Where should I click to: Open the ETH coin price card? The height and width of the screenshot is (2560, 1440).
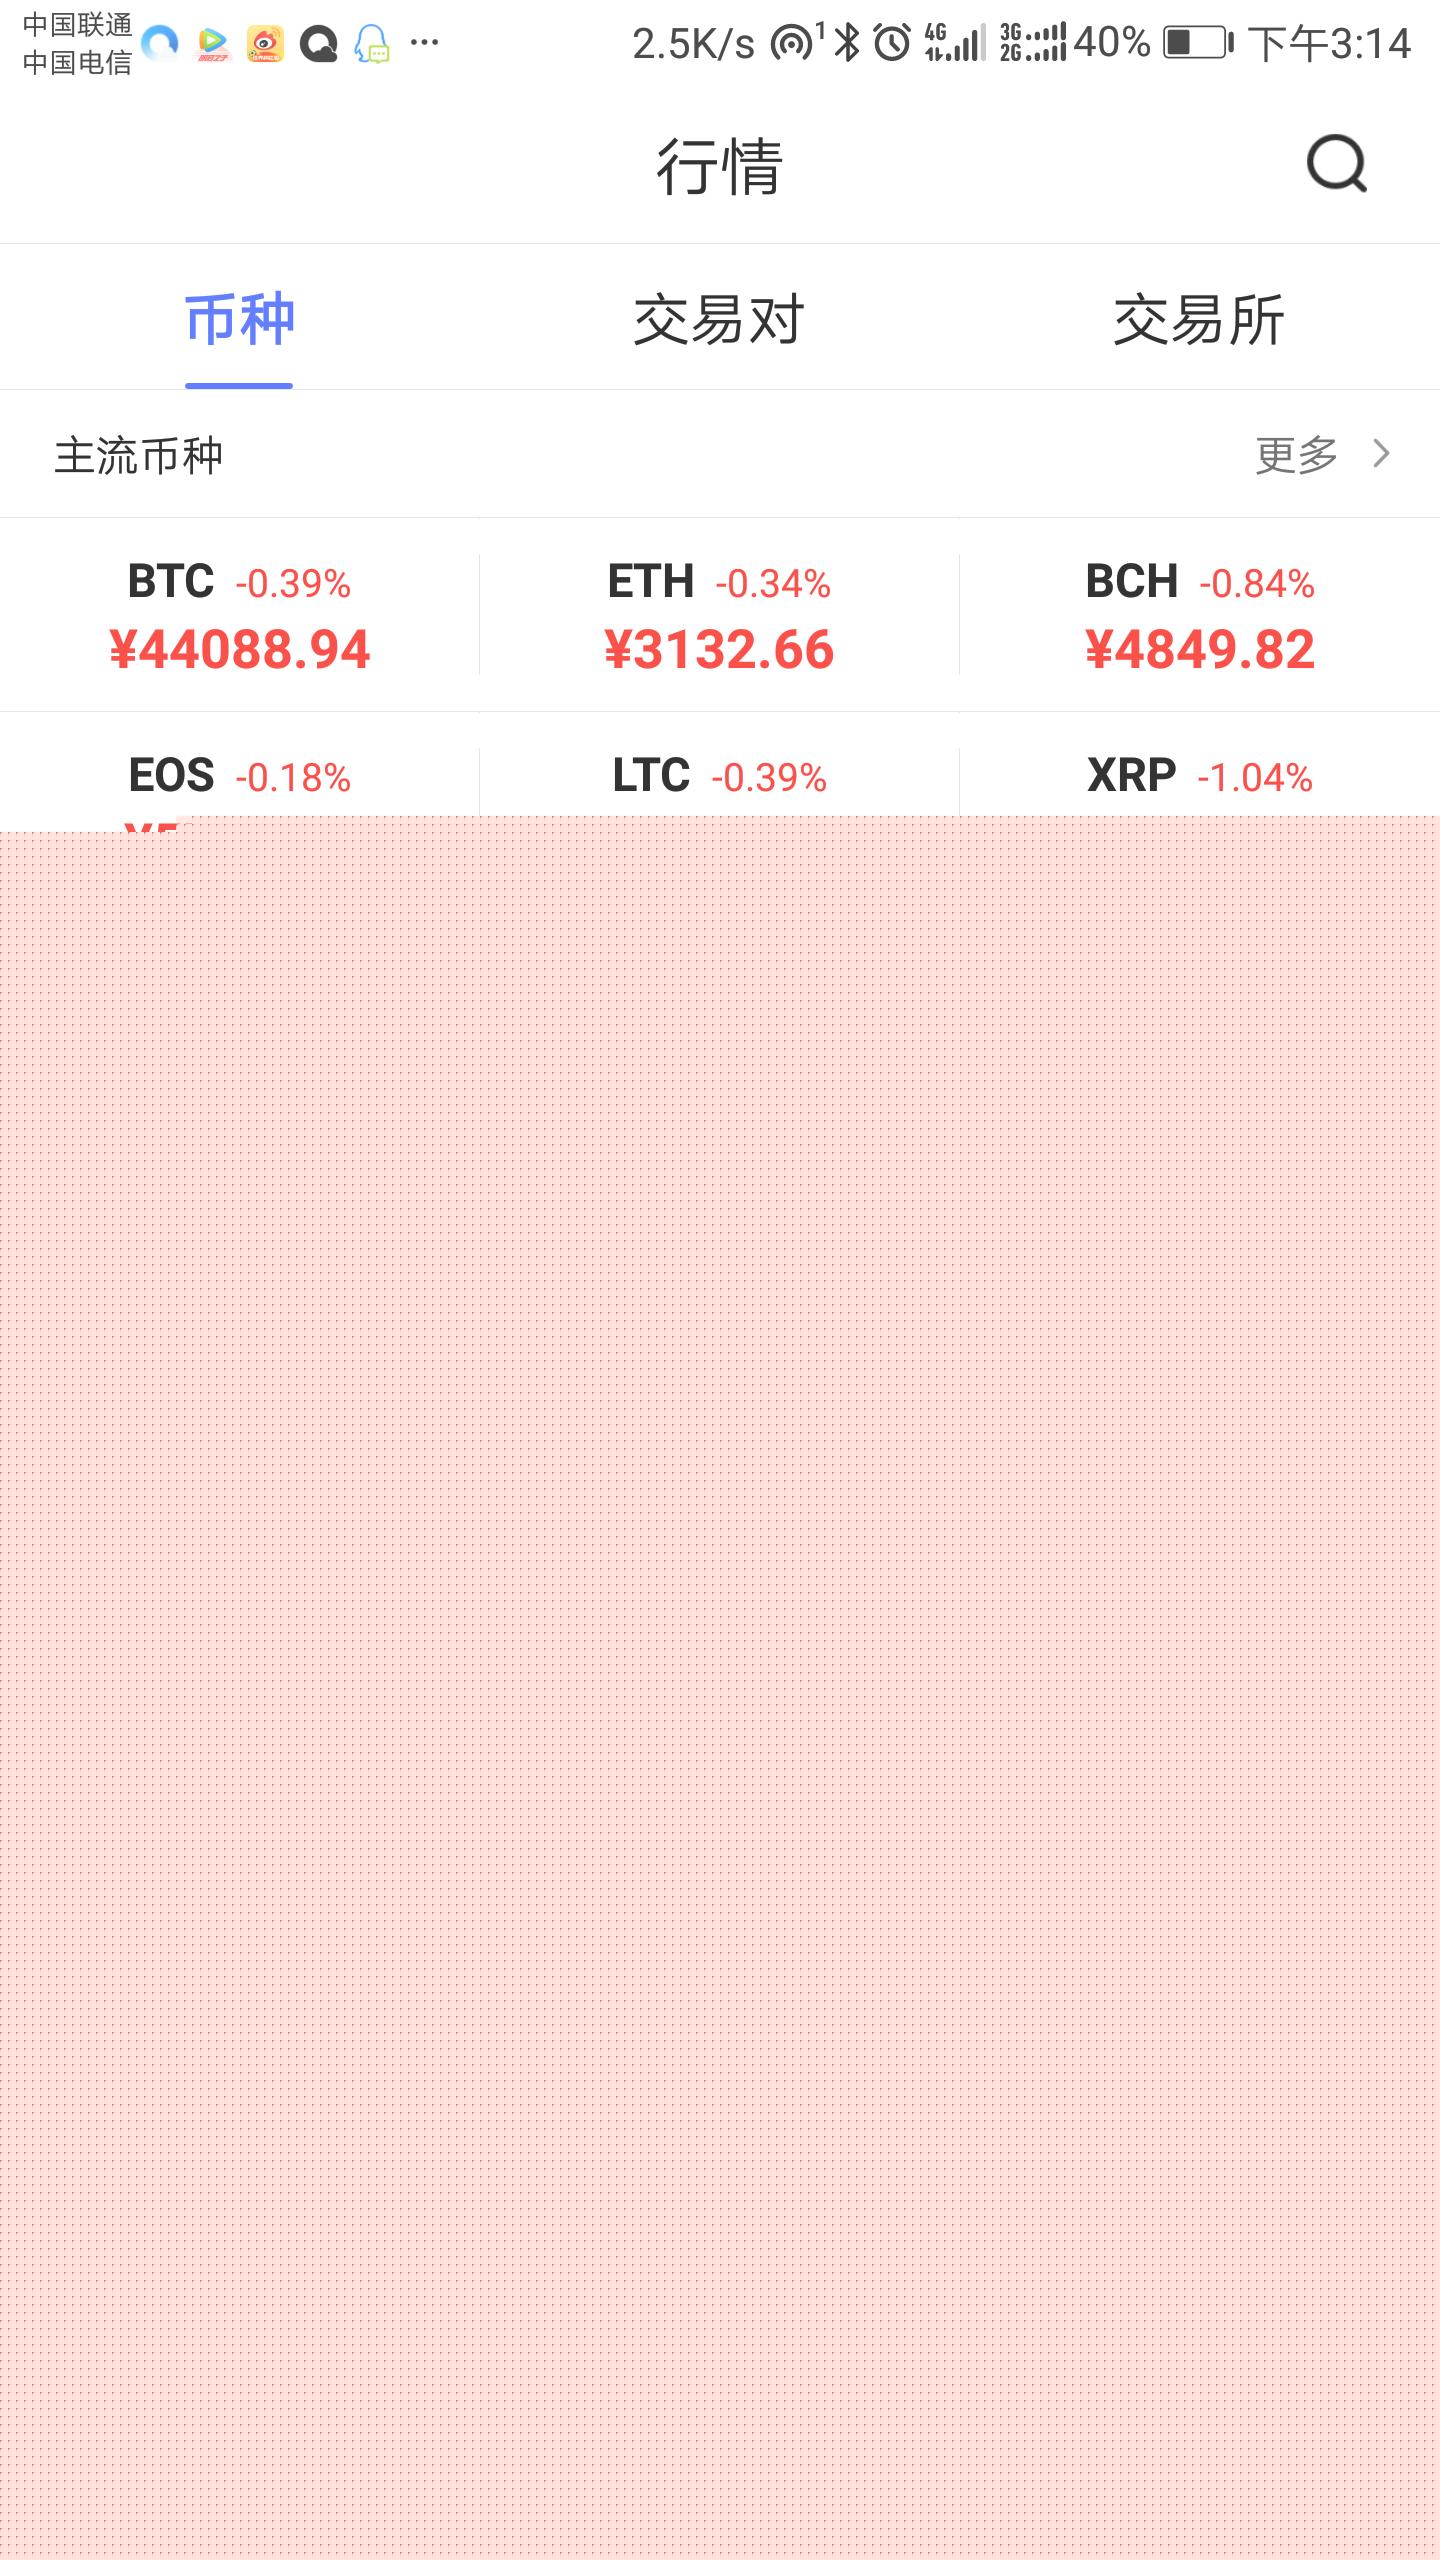pos(719,616)
